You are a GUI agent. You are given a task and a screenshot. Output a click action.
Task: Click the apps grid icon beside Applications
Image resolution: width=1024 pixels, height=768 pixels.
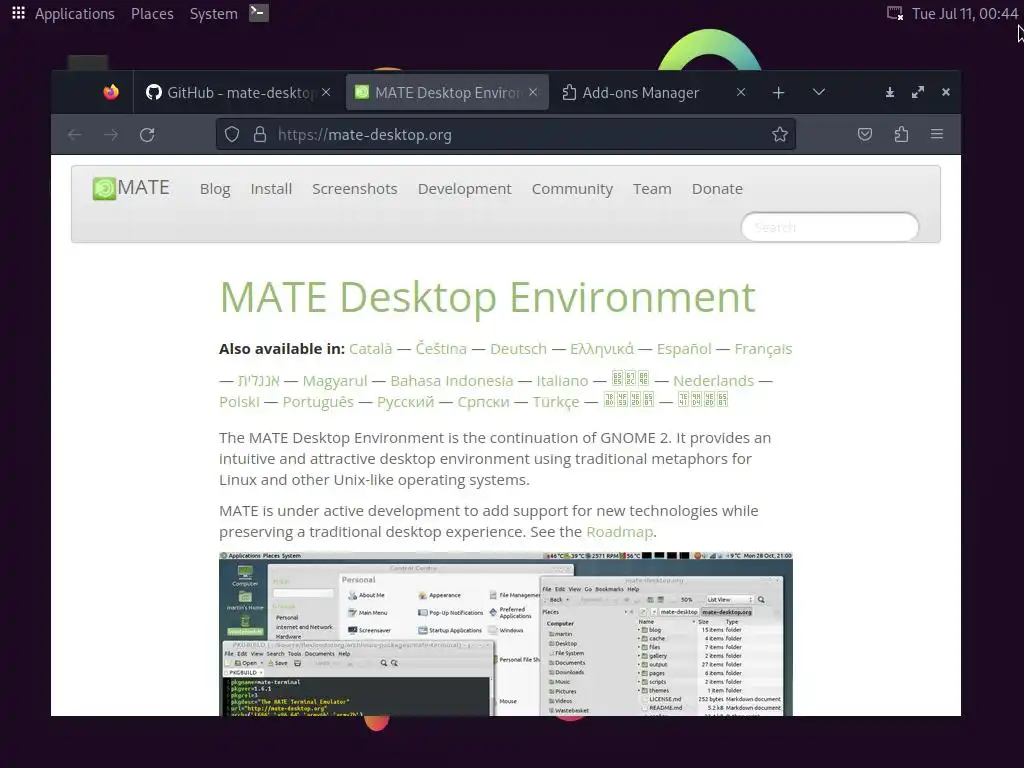point(18,13)
